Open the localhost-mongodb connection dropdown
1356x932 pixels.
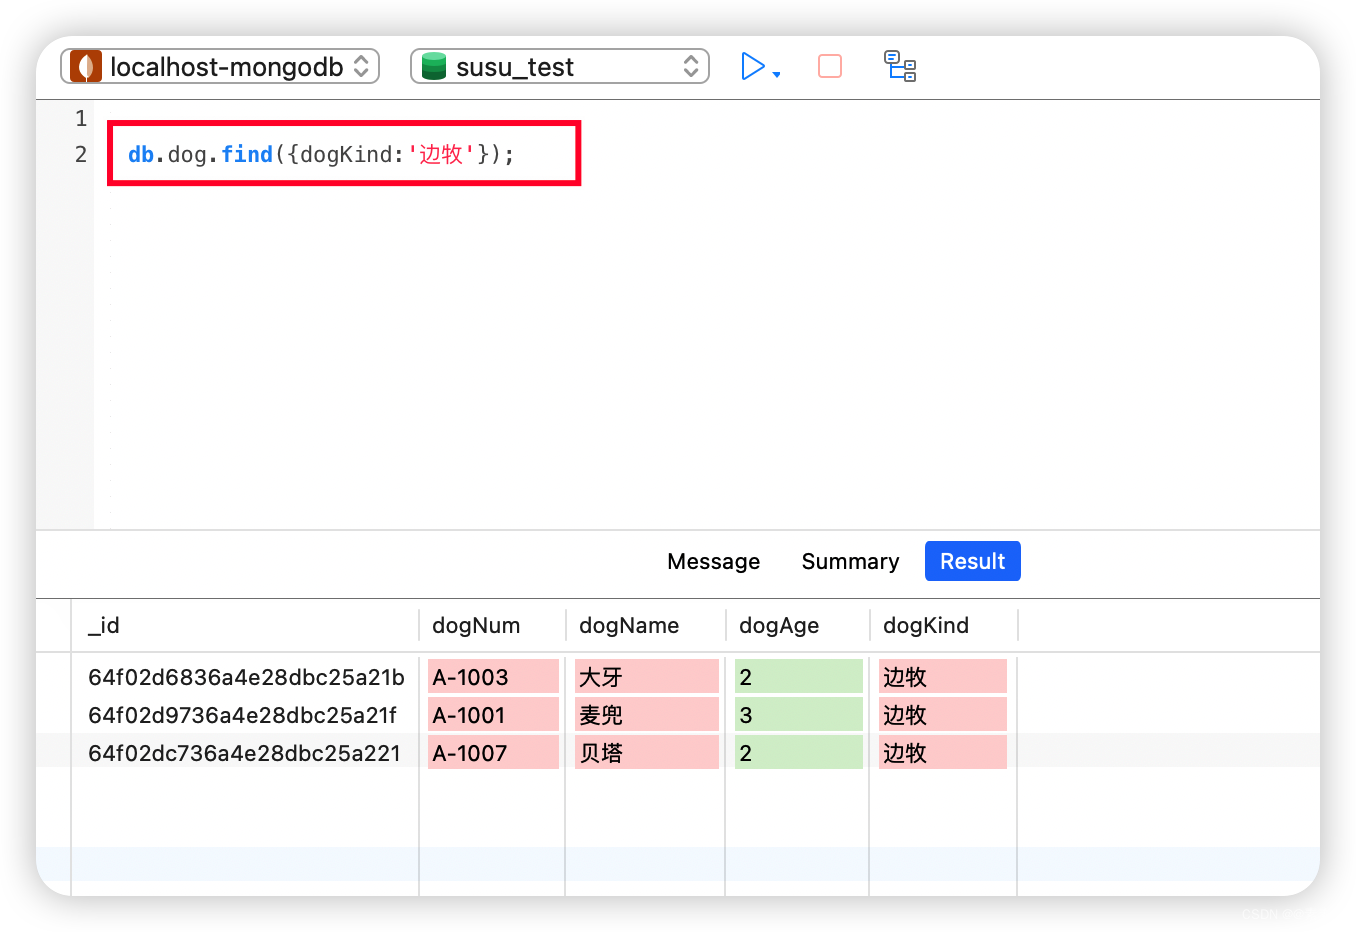click(x=220, y=66)
